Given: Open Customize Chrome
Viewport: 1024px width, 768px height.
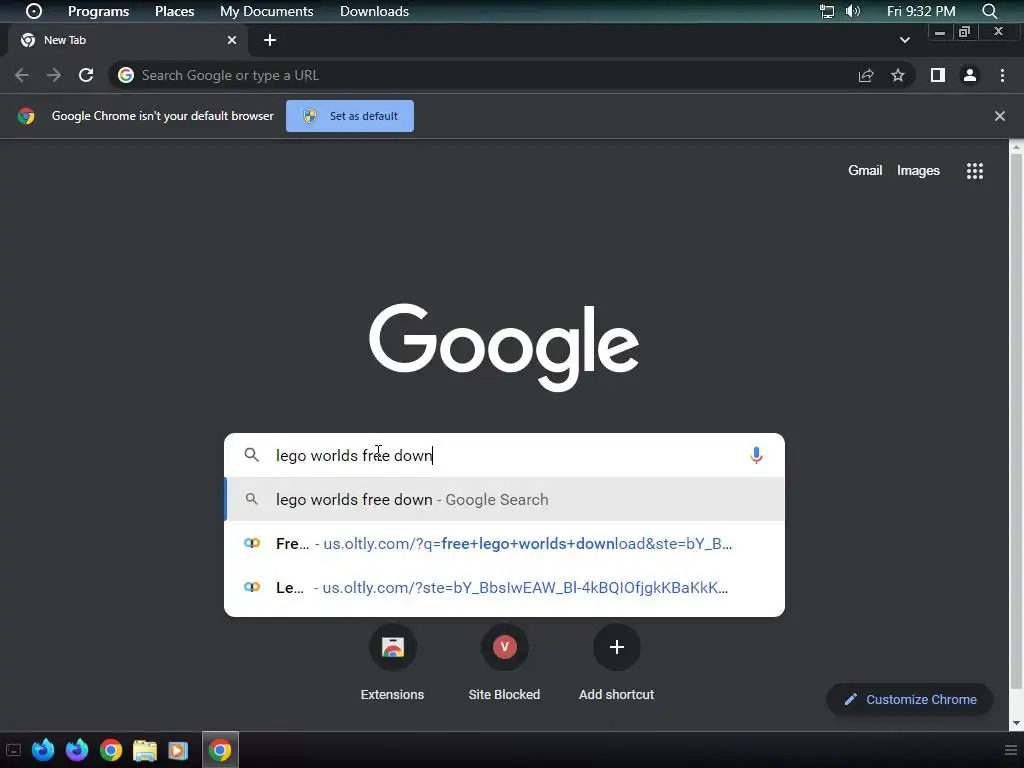Looking at the screenshot, I should coord(910,699).
